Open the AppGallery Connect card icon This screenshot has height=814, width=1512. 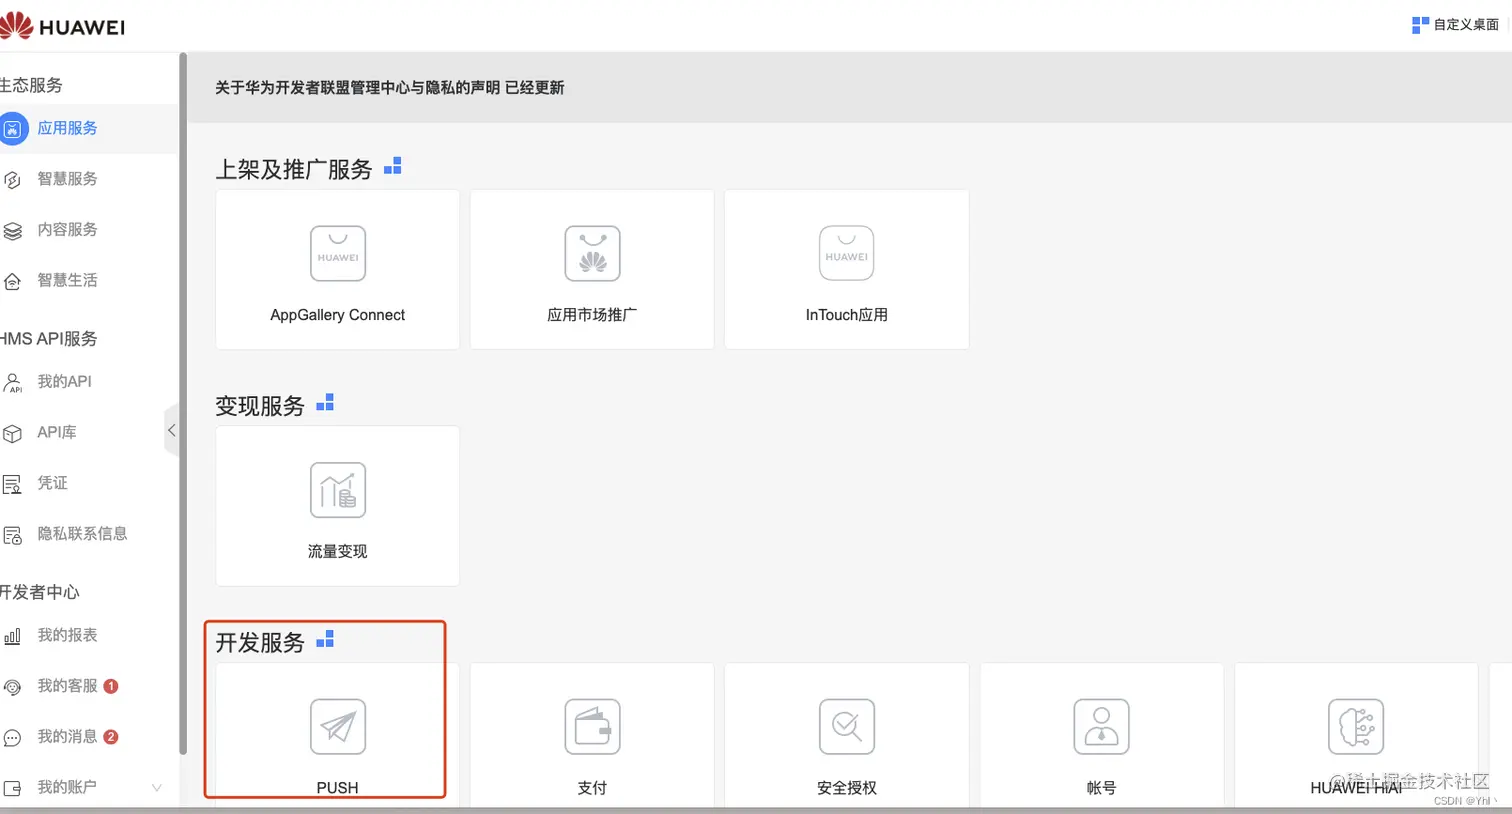(x=338, y=253)
